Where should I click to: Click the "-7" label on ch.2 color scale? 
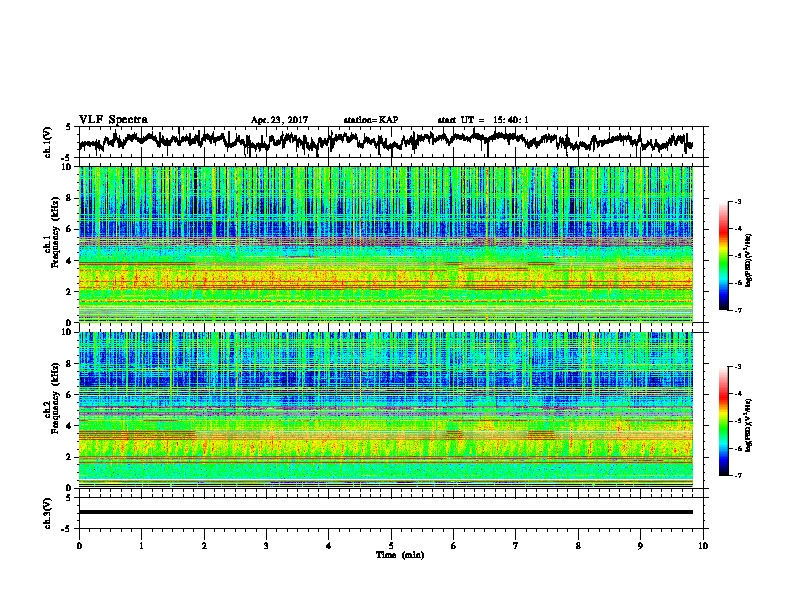point(738,475)
